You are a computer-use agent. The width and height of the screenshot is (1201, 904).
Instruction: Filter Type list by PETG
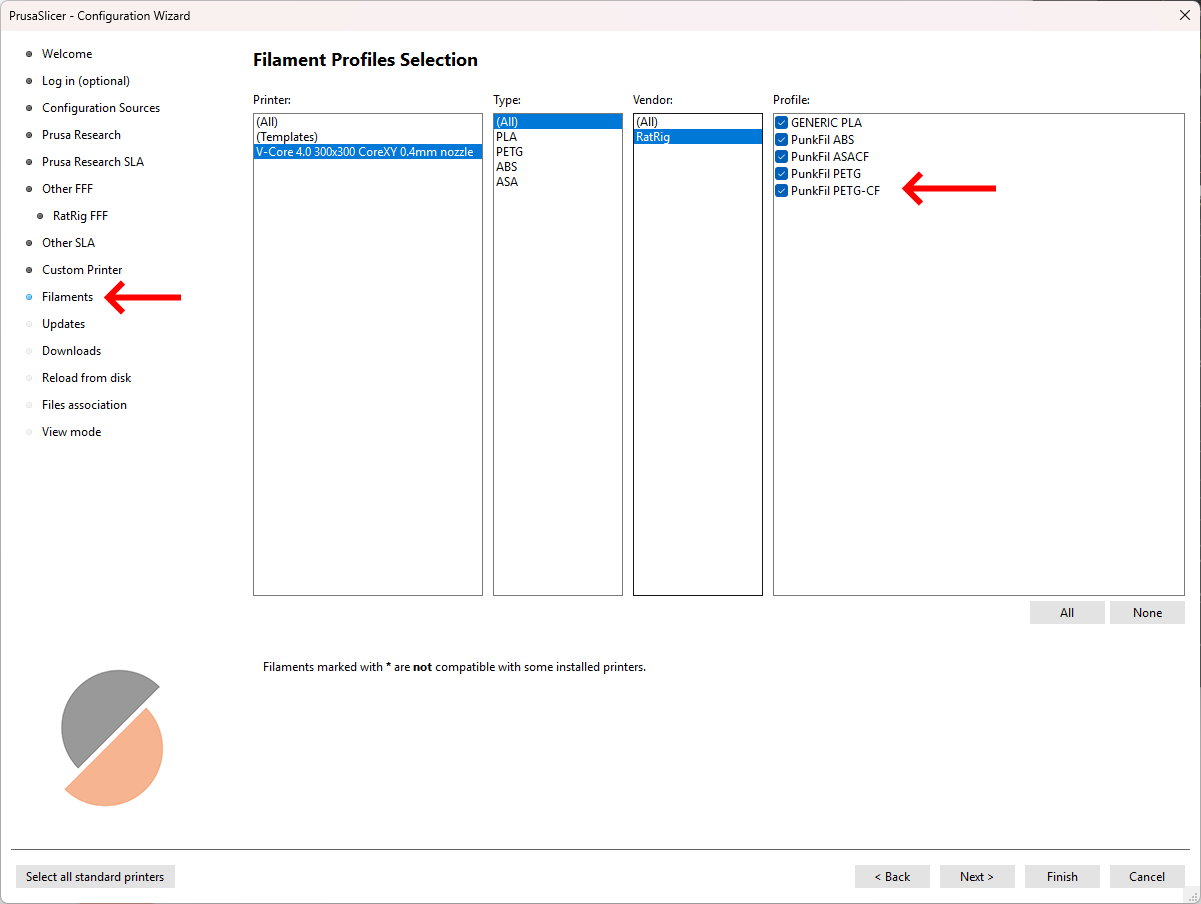point(558,152)
